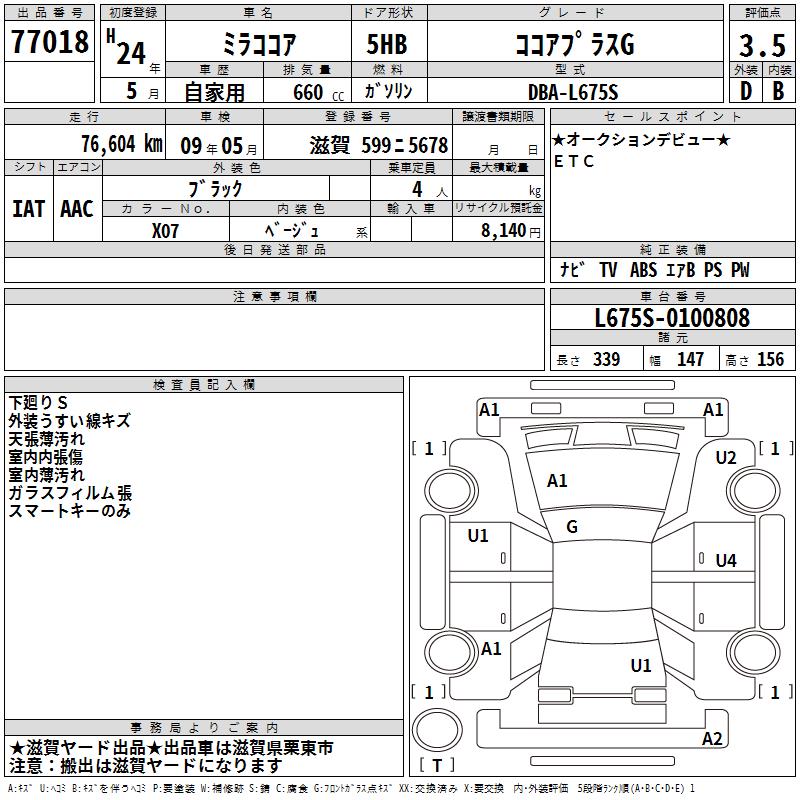Click the 注意事項欄 notes area
This screenshot has width=800, height=800.
click(274, 337)
